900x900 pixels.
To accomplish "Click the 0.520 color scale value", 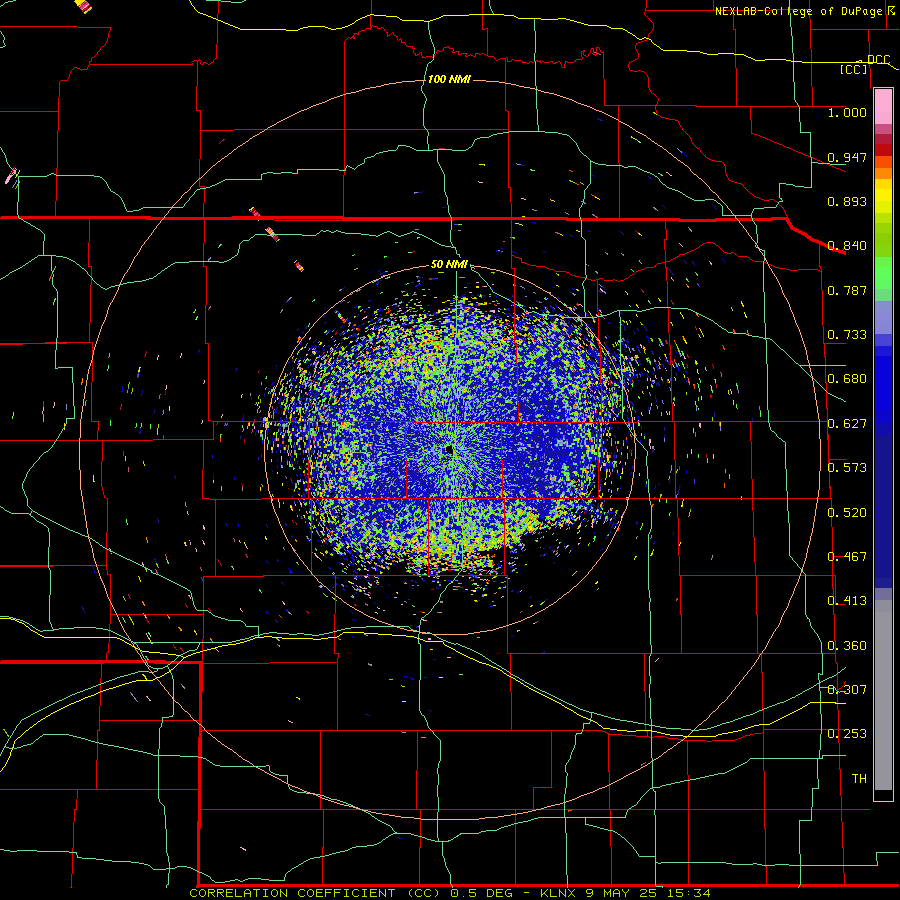I will (x=847, y=513).
